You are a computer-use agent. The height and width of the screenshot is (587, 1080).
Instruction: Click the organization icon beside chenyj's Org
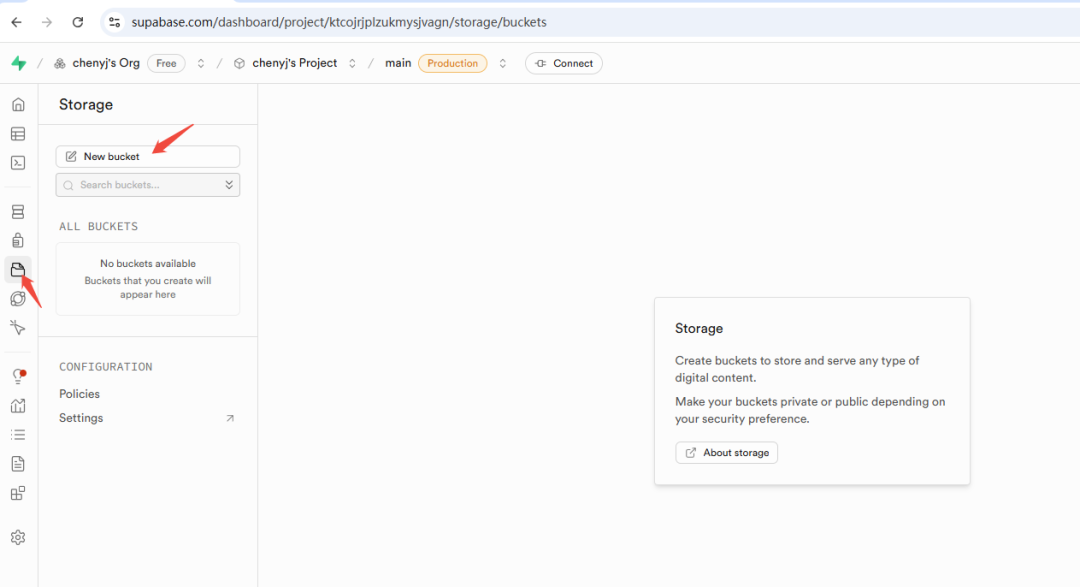coord(60,63)
